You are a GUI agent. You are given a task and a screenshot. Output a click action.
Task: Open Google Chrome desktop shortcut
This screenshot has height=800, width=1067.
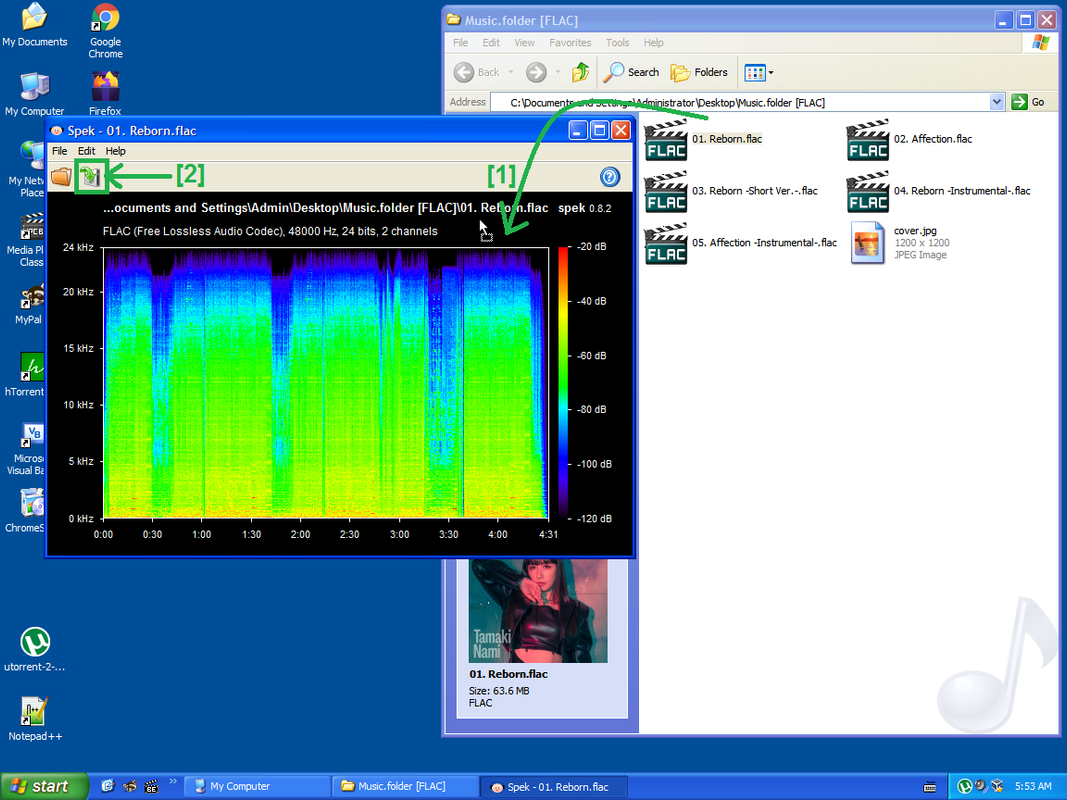coord(105,31)
